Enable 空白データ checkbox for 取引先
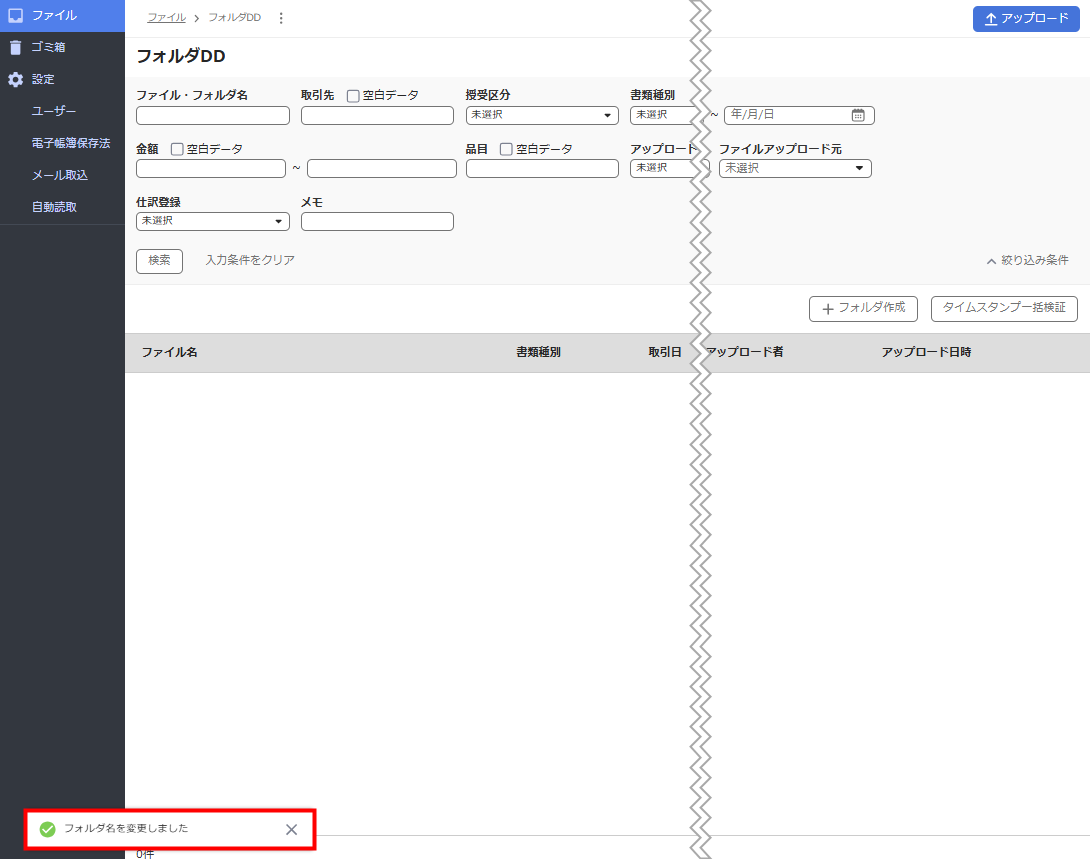Image resolution: width=1090 pixels, height=859 pixels. tap(353, 96)
